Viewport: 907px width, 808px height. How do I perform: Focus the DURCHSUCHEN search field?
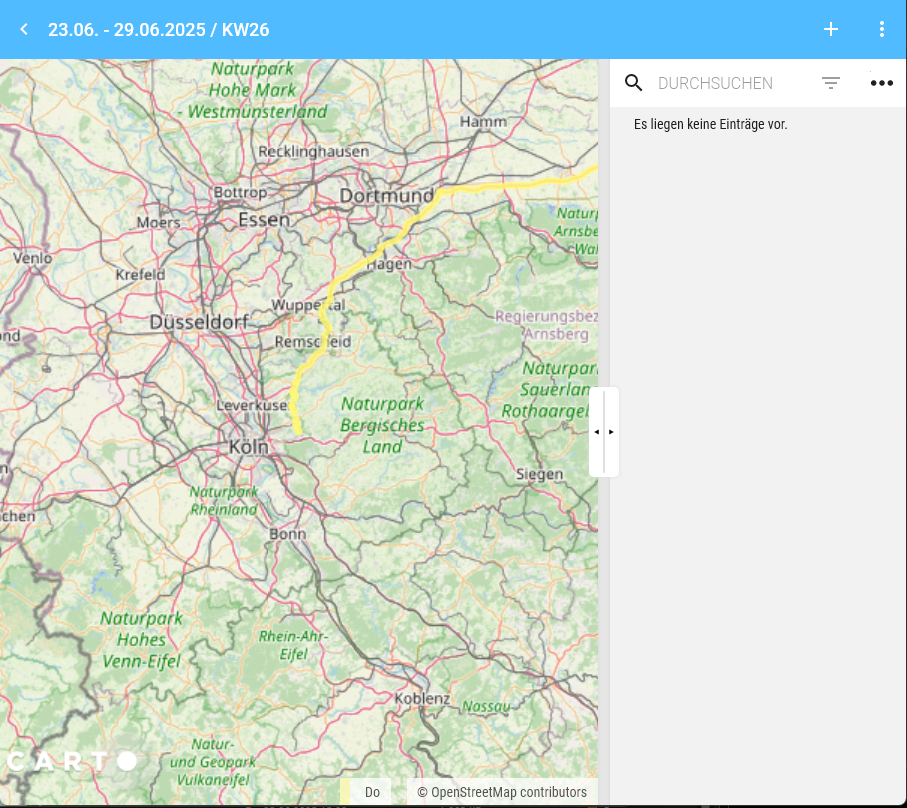716,83
